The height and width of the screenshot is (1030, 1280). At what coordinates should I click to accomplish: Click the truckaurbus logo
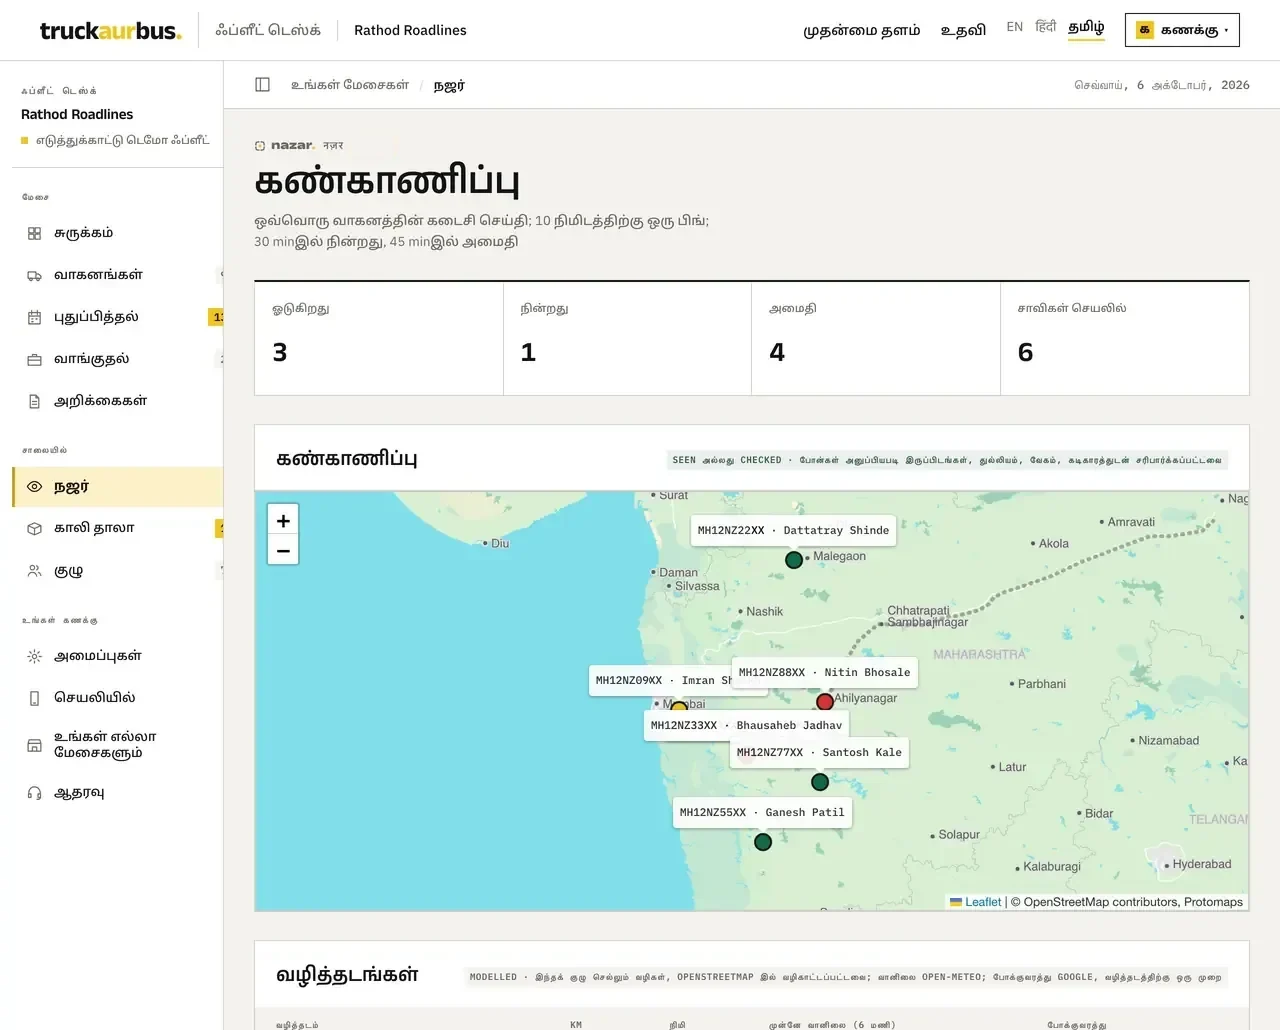coord(110,31)
